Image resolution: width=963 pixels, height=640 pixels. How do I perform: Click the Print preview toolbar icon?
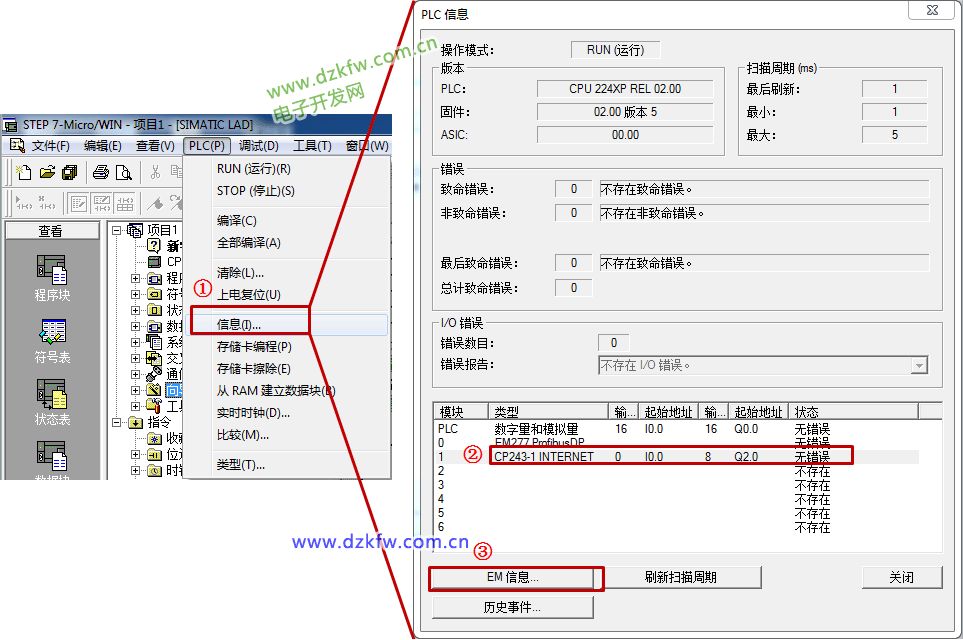(122, 172)
